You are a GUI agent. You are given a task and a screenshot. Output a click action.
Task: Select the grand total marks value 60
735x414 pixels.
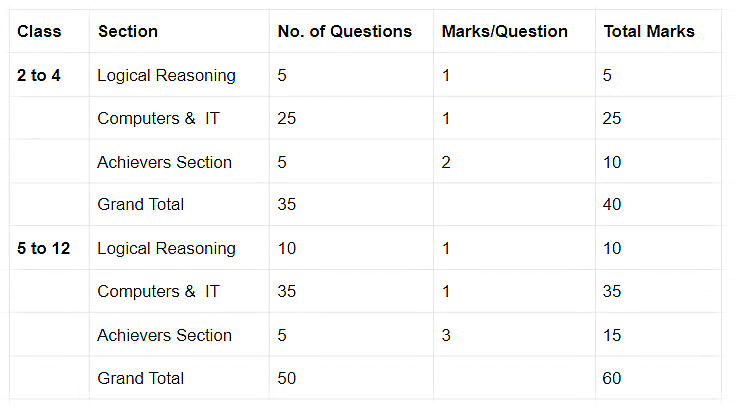[x=612, y=379]
